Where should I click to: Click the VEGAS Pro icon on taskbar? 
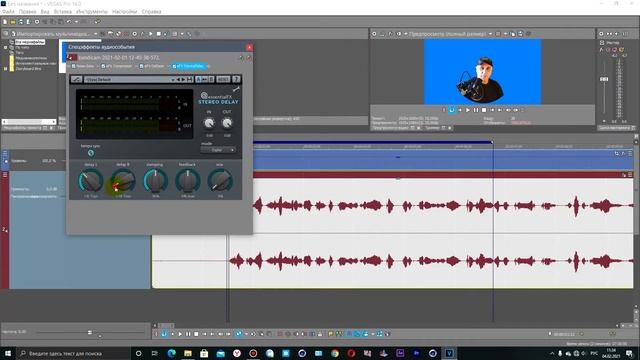tap(449, 353)
